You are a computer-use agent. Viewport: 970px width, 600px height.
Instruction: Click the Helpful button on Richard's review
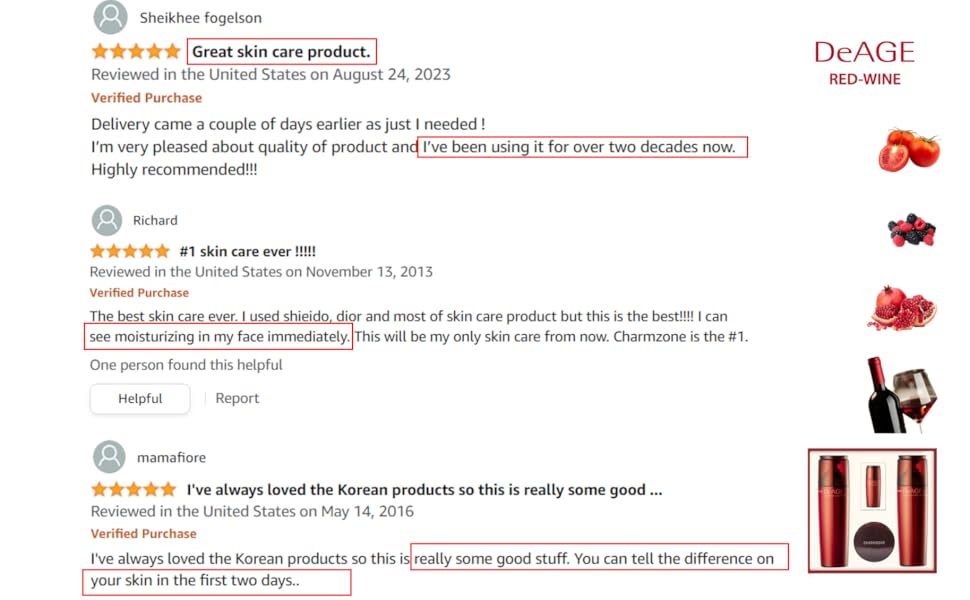(x=140, y=398)
